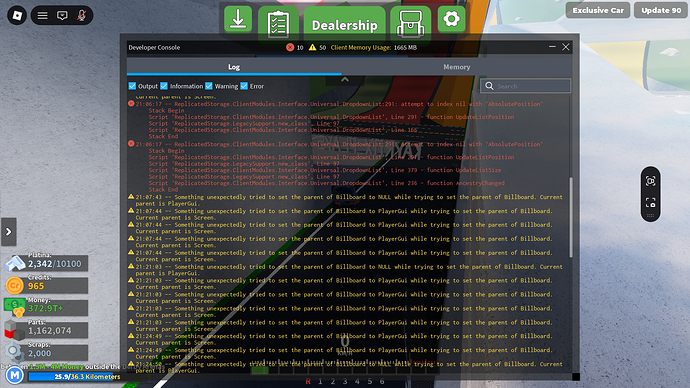Click the screenshot capture icon at right
The image size is (690, 388).
[x=650, y=181]
